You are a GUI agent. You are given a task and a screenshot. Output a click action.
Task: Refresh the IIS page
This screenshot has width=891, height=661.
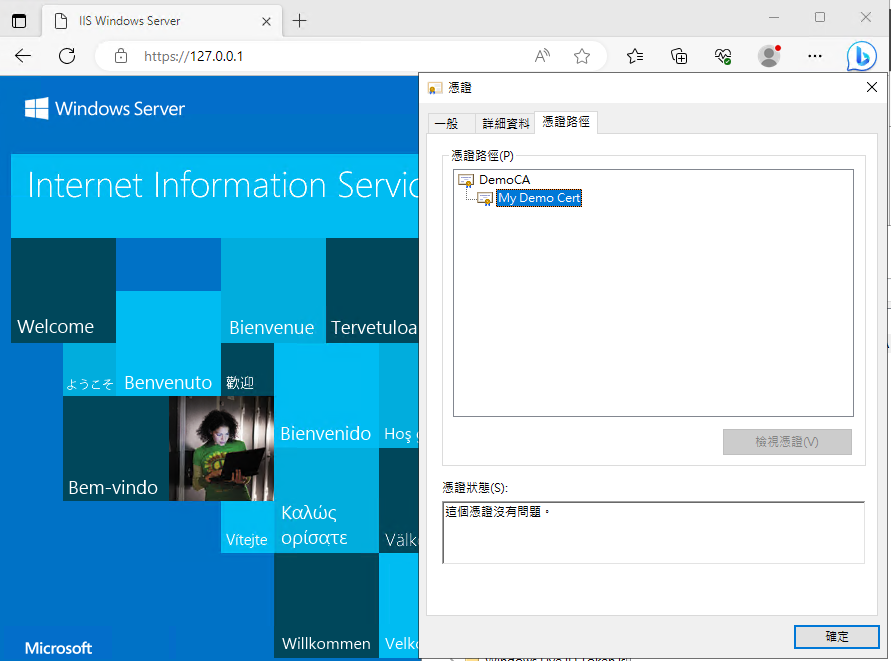click(67, 57)
